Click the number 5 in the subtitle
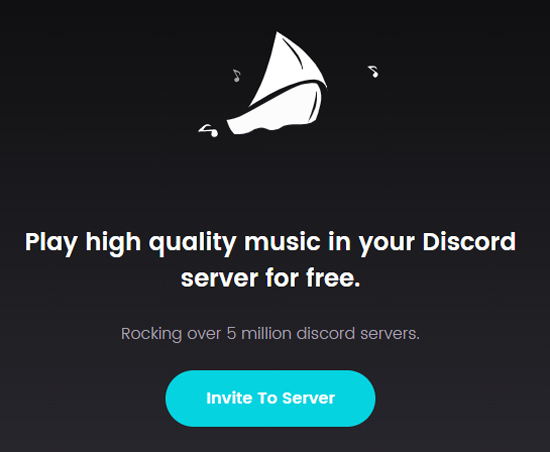 pos(231,333)
